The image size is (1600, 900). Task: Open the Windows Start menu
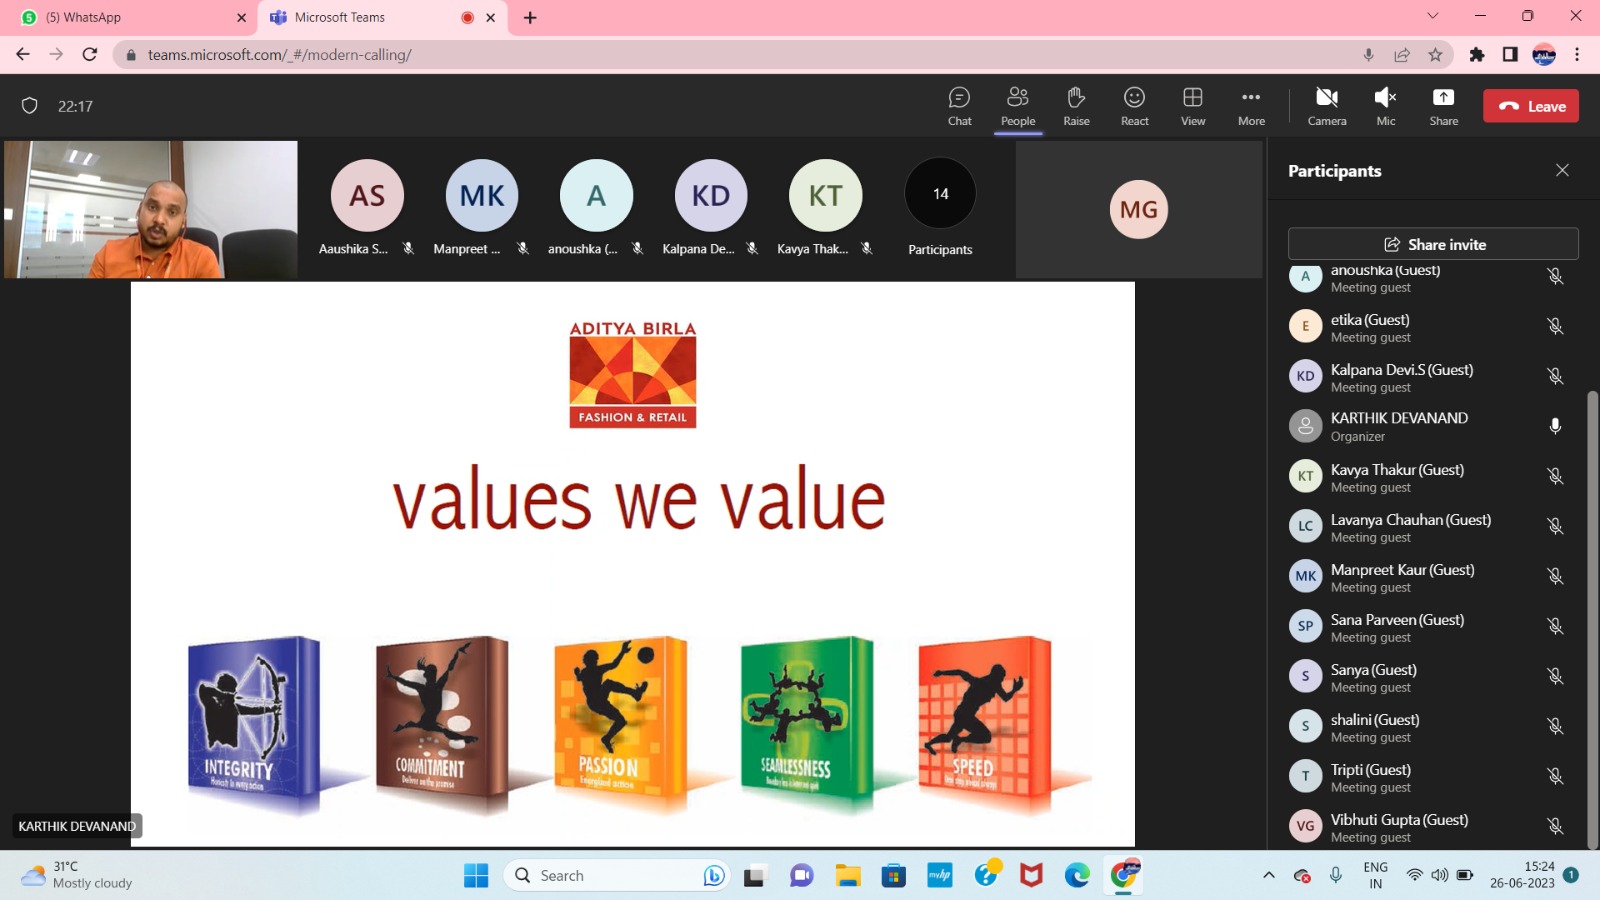tap(476, 876)
